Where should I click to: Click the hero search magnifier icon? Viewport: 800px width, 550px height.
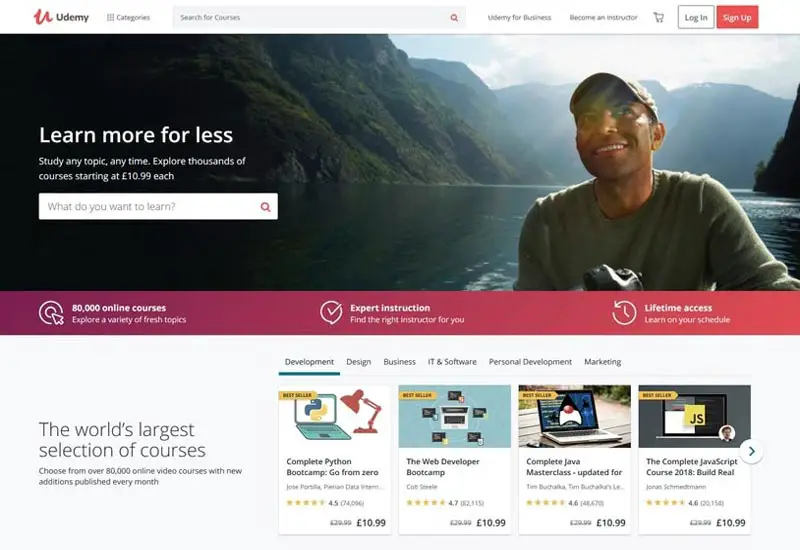tap(265, 207)
